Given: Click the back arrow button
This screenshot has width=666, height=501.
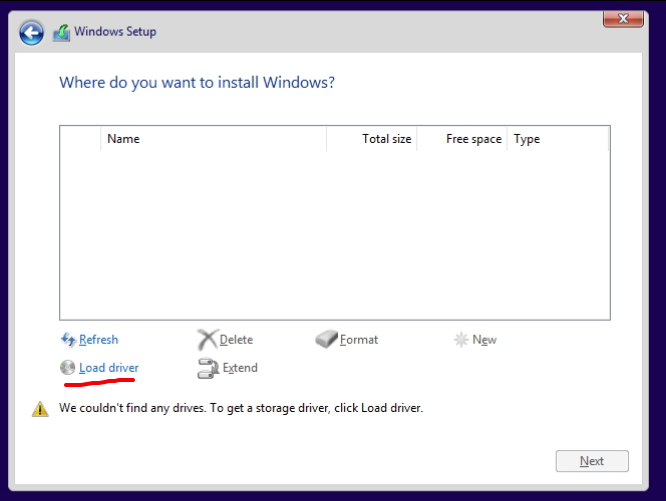Looking at the screenshot, I should click(x=32, y=32).
